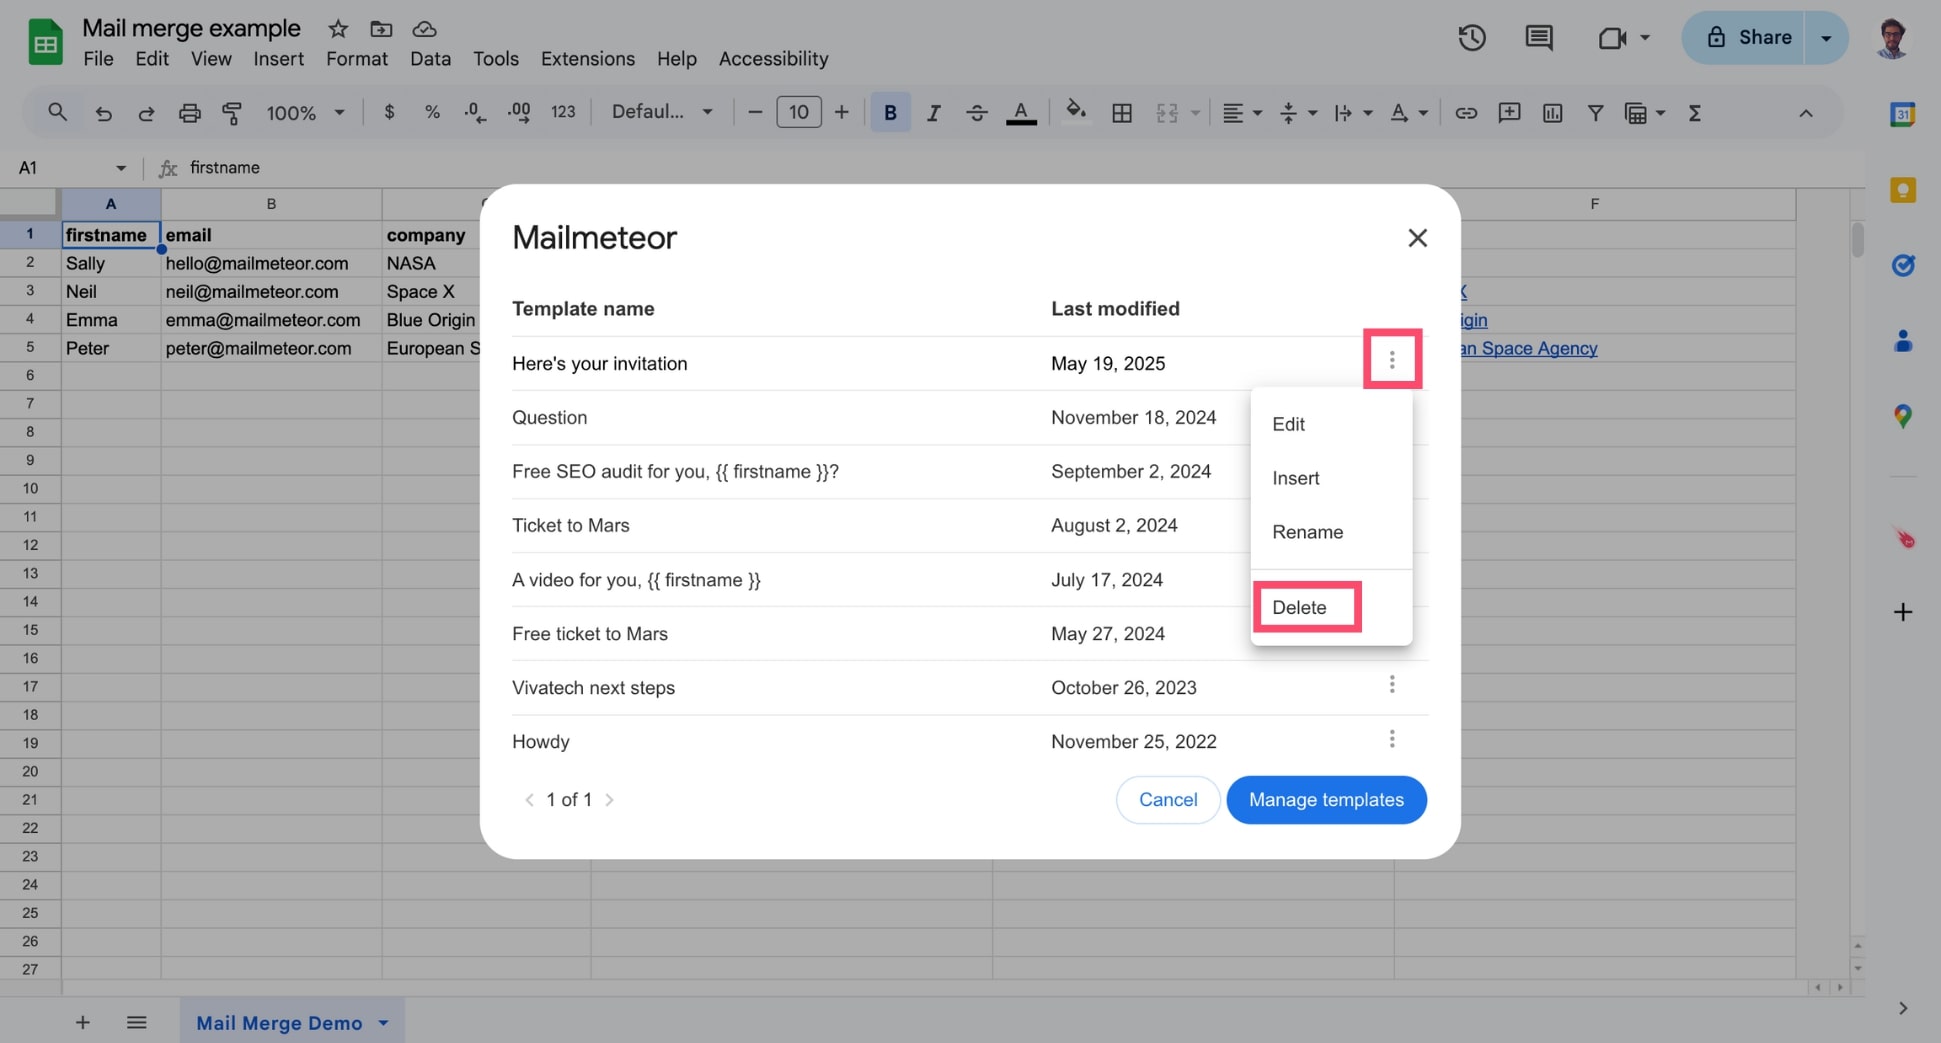Choose Edit in template context menu
Image resolution: width=1941 pixels, height=1043 pixels.
click(x=1331, y=424)
